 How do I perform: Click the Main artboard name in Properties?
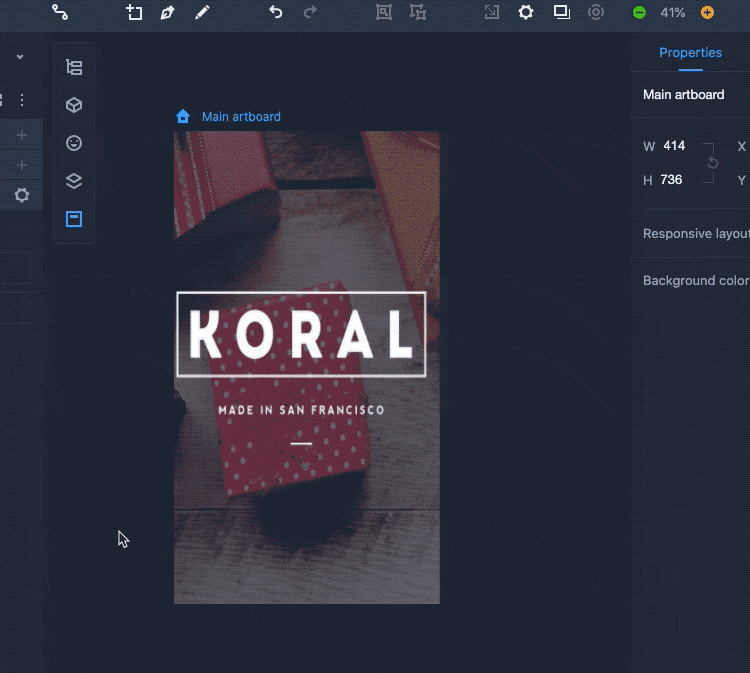(x=683, y=95)
